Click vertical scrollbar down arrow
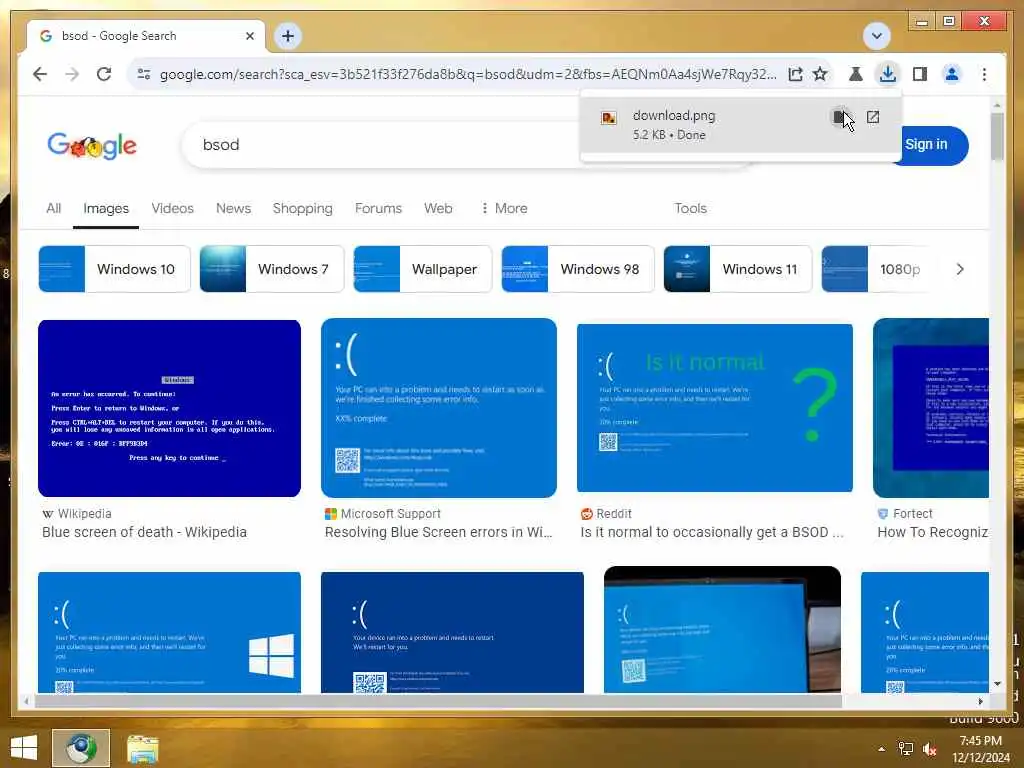The height and width of the screenshot is (768, 1024). [x=997, y=684]
